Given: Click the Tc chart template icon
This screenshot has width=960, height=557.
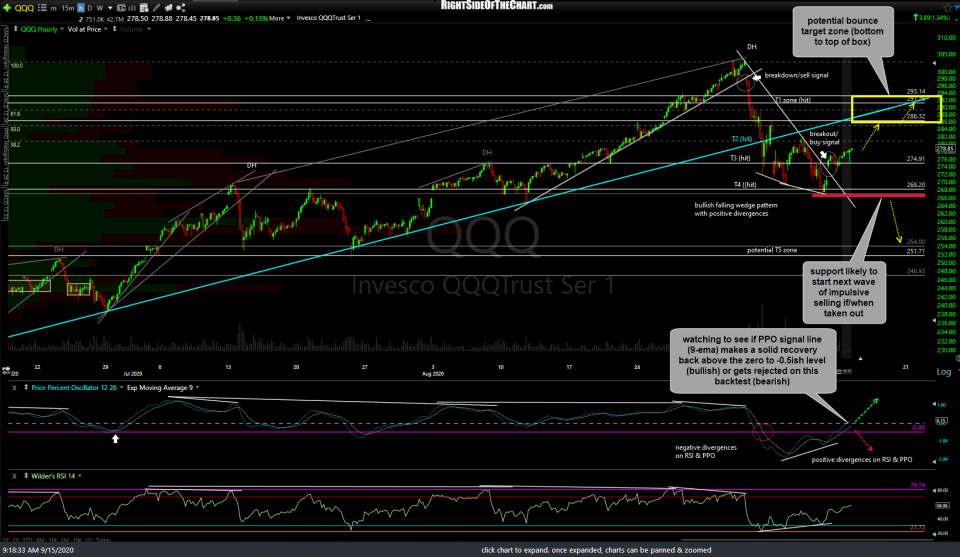Looking at the screenshot, I should tap(121, 8).
